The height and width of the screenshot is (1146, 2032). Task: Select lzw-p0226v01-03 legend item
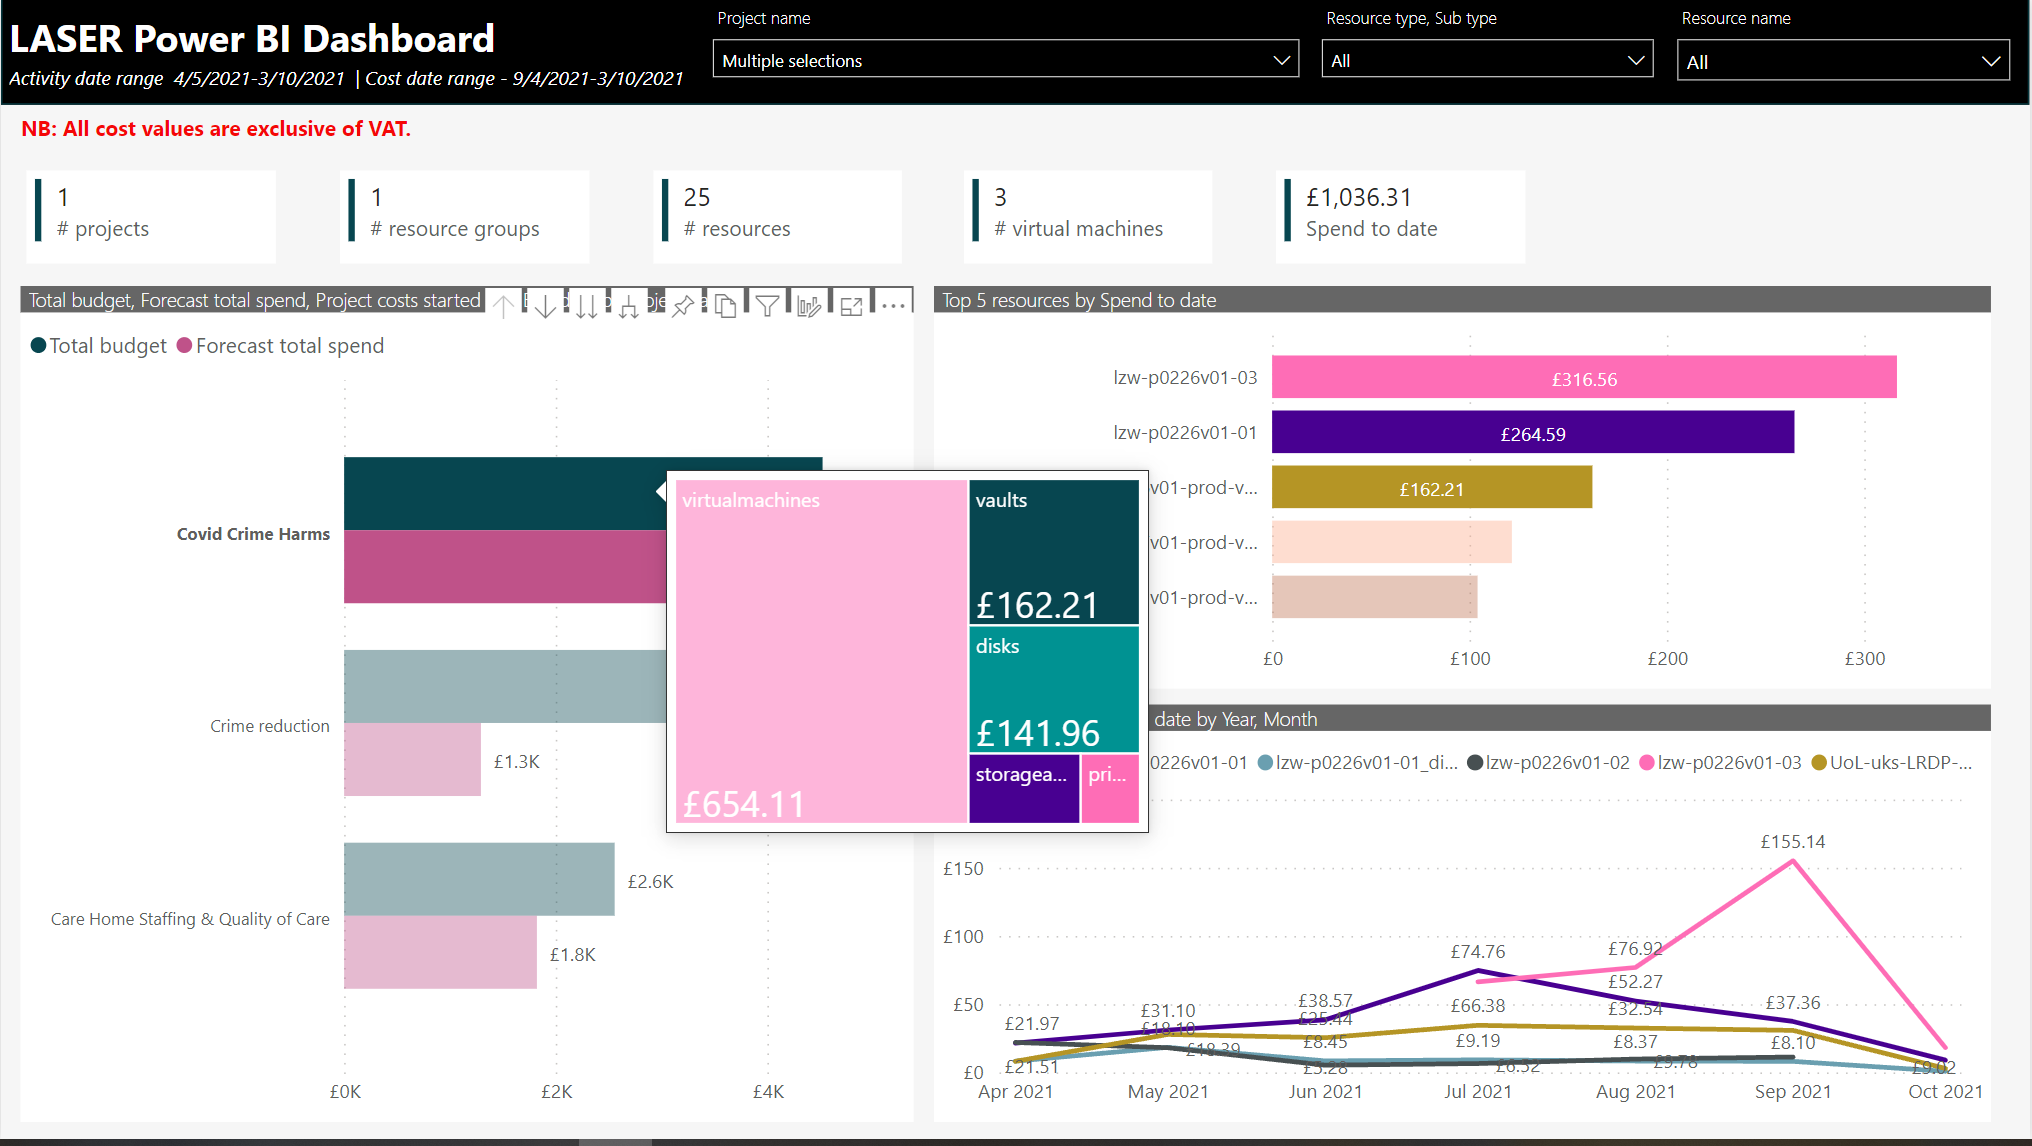(x=1720, y=762)
